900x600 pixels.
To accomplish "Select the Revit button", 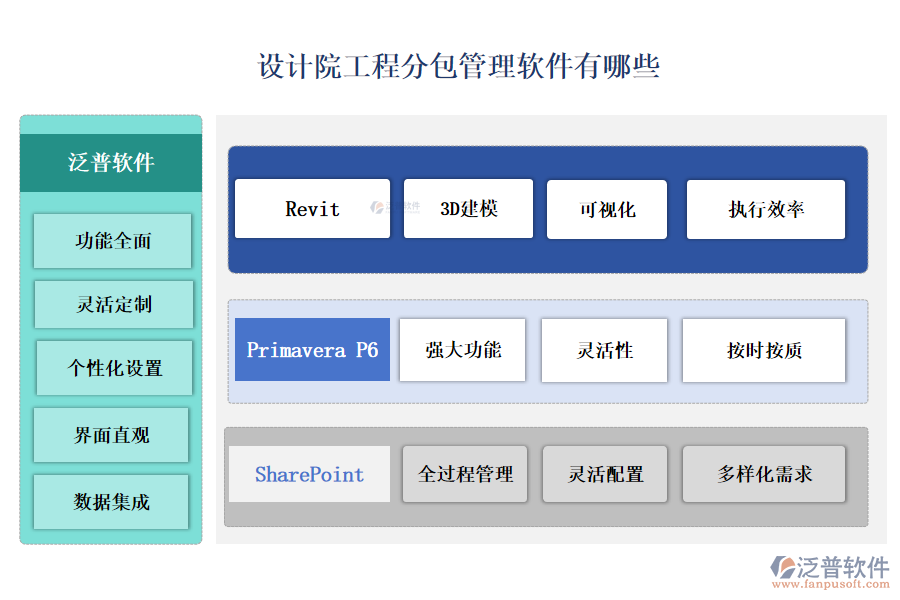I will [312, 209].
